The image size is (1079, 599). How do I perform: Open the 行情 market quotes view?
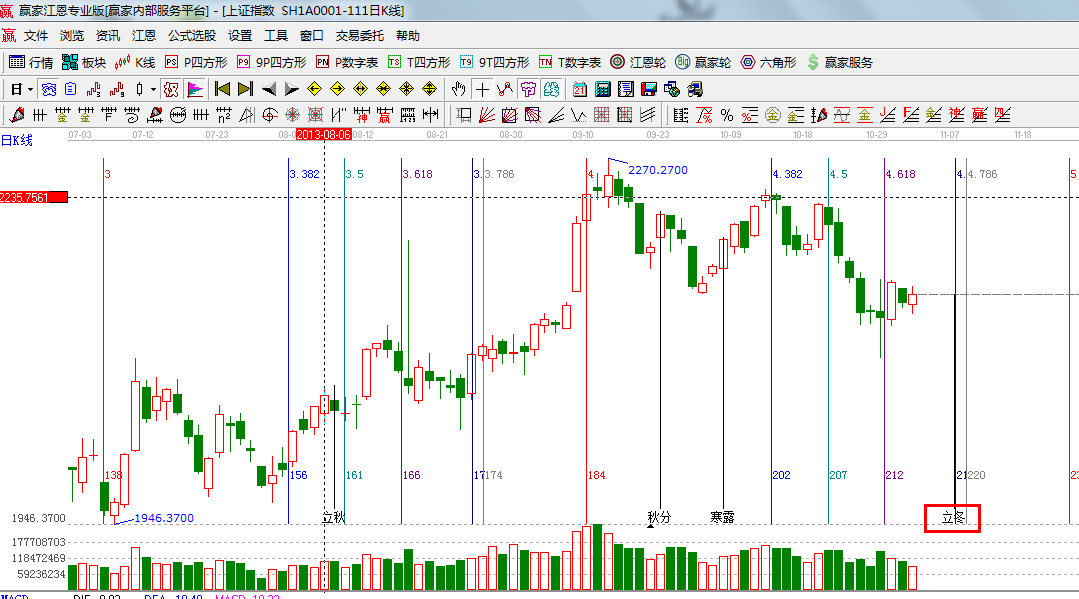click(31, 62)
